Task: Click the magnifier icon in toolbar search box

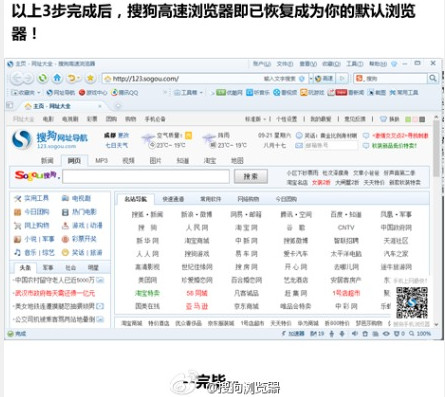Action: 433,78
